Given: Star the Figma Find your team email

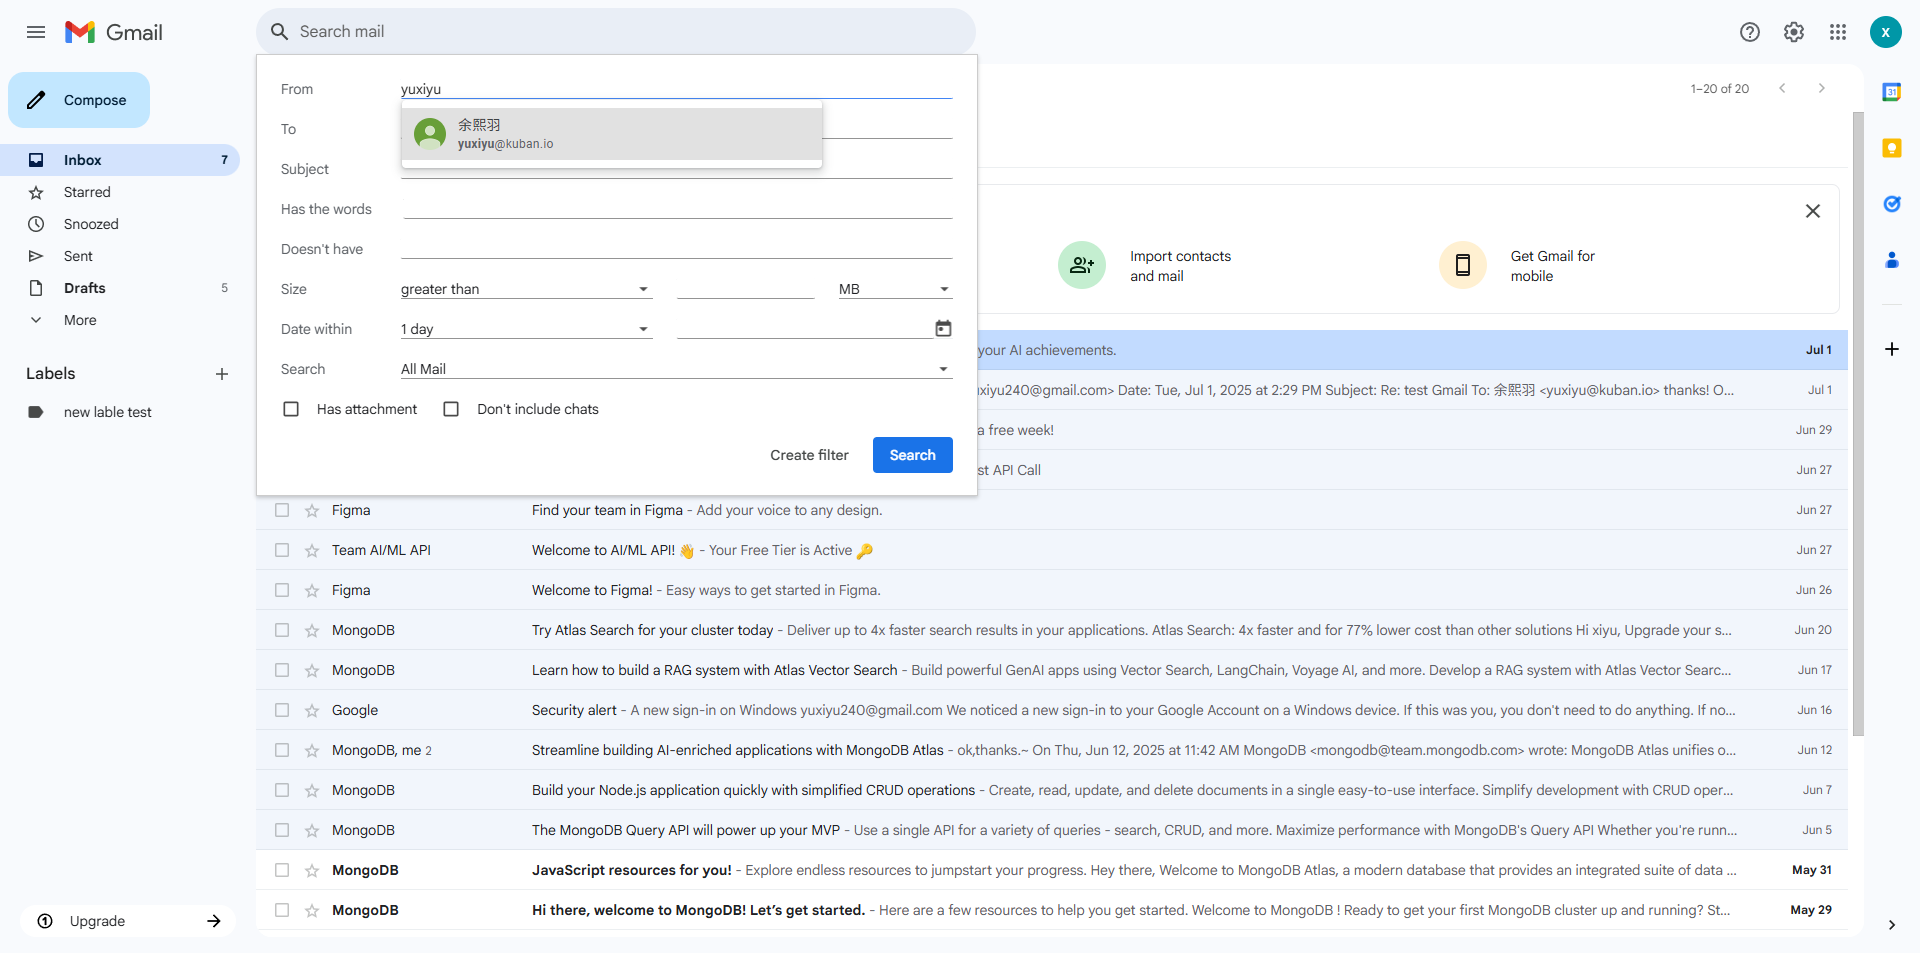Looking at the screenshot, I should click(x=312, y=510).
